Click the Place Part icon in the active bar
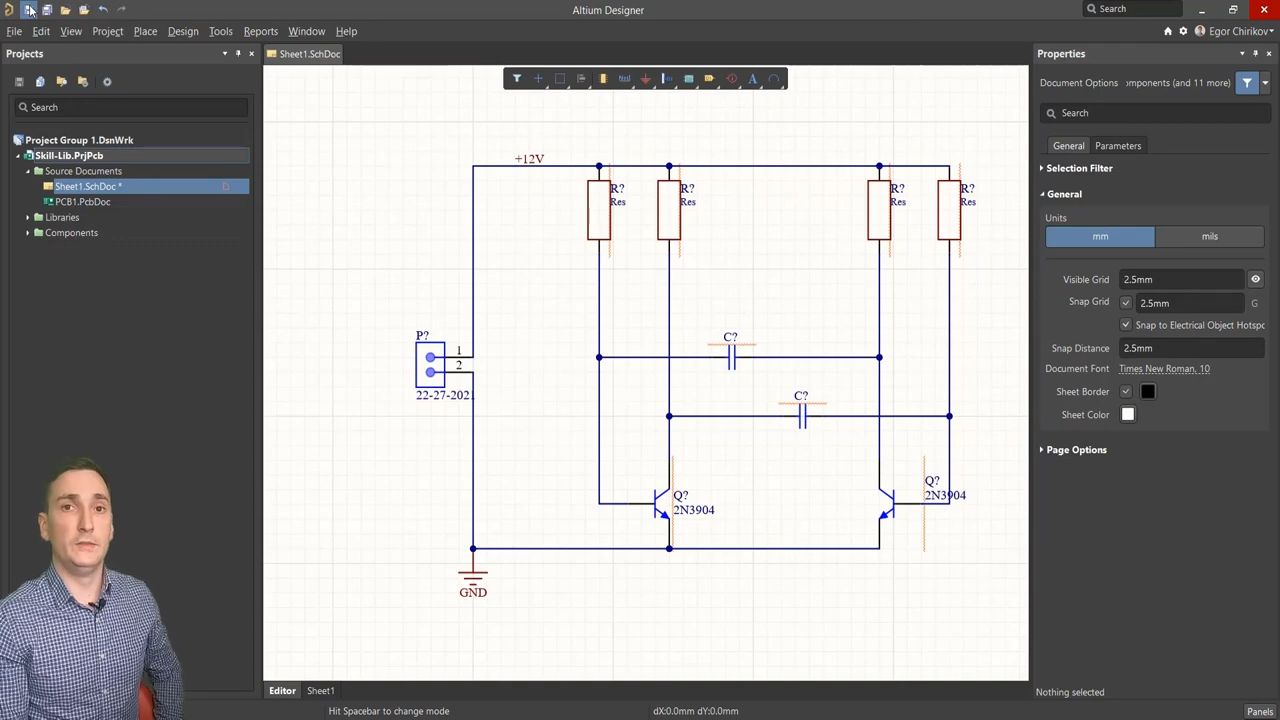This screenshot has width=1280, height=720. [603, 79]
